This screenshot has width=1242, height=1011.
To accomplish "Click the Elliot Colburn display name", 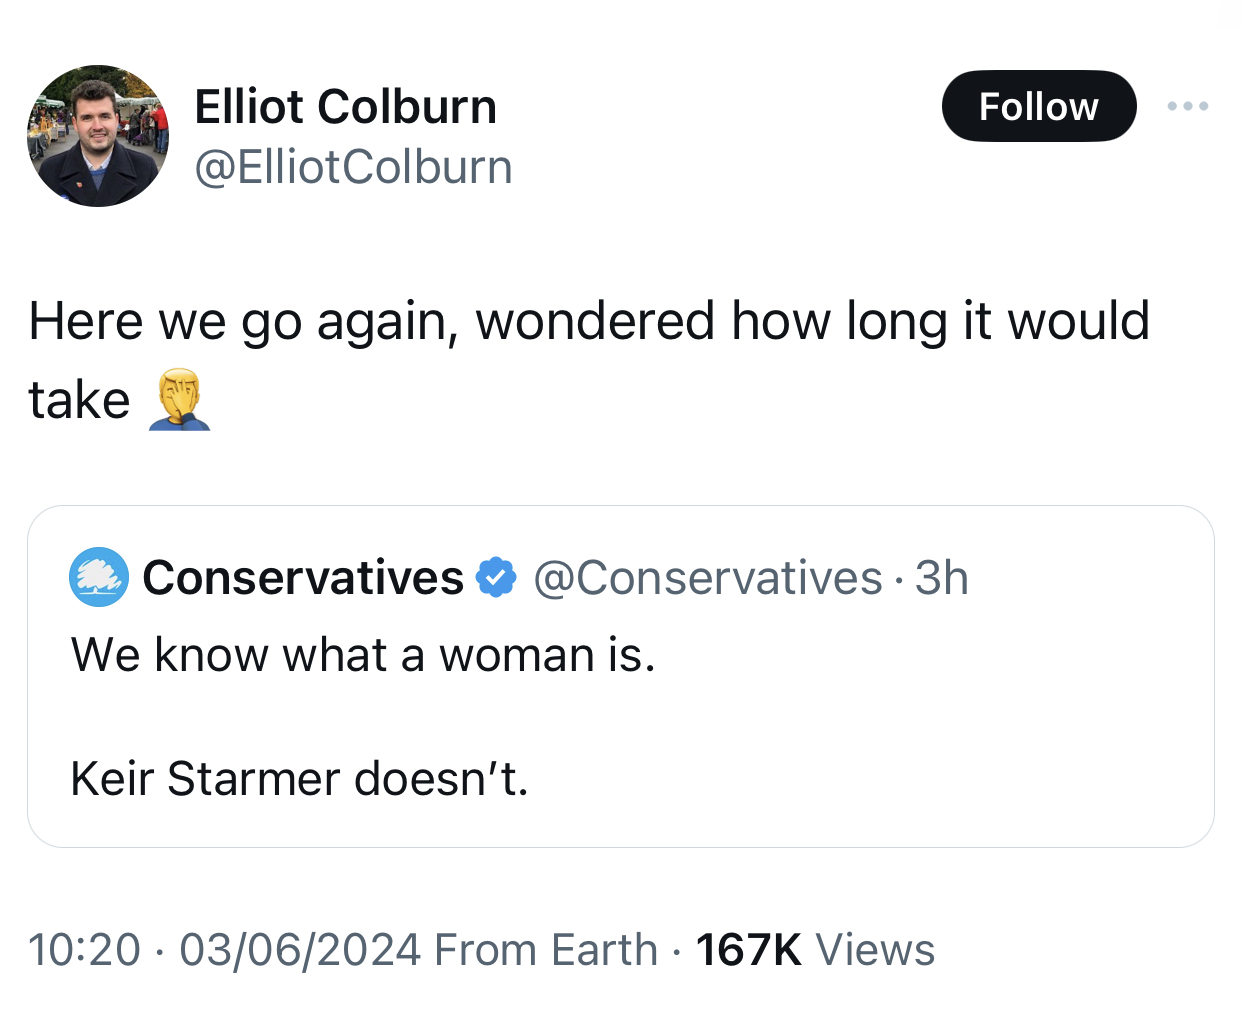I will point(345,106).
